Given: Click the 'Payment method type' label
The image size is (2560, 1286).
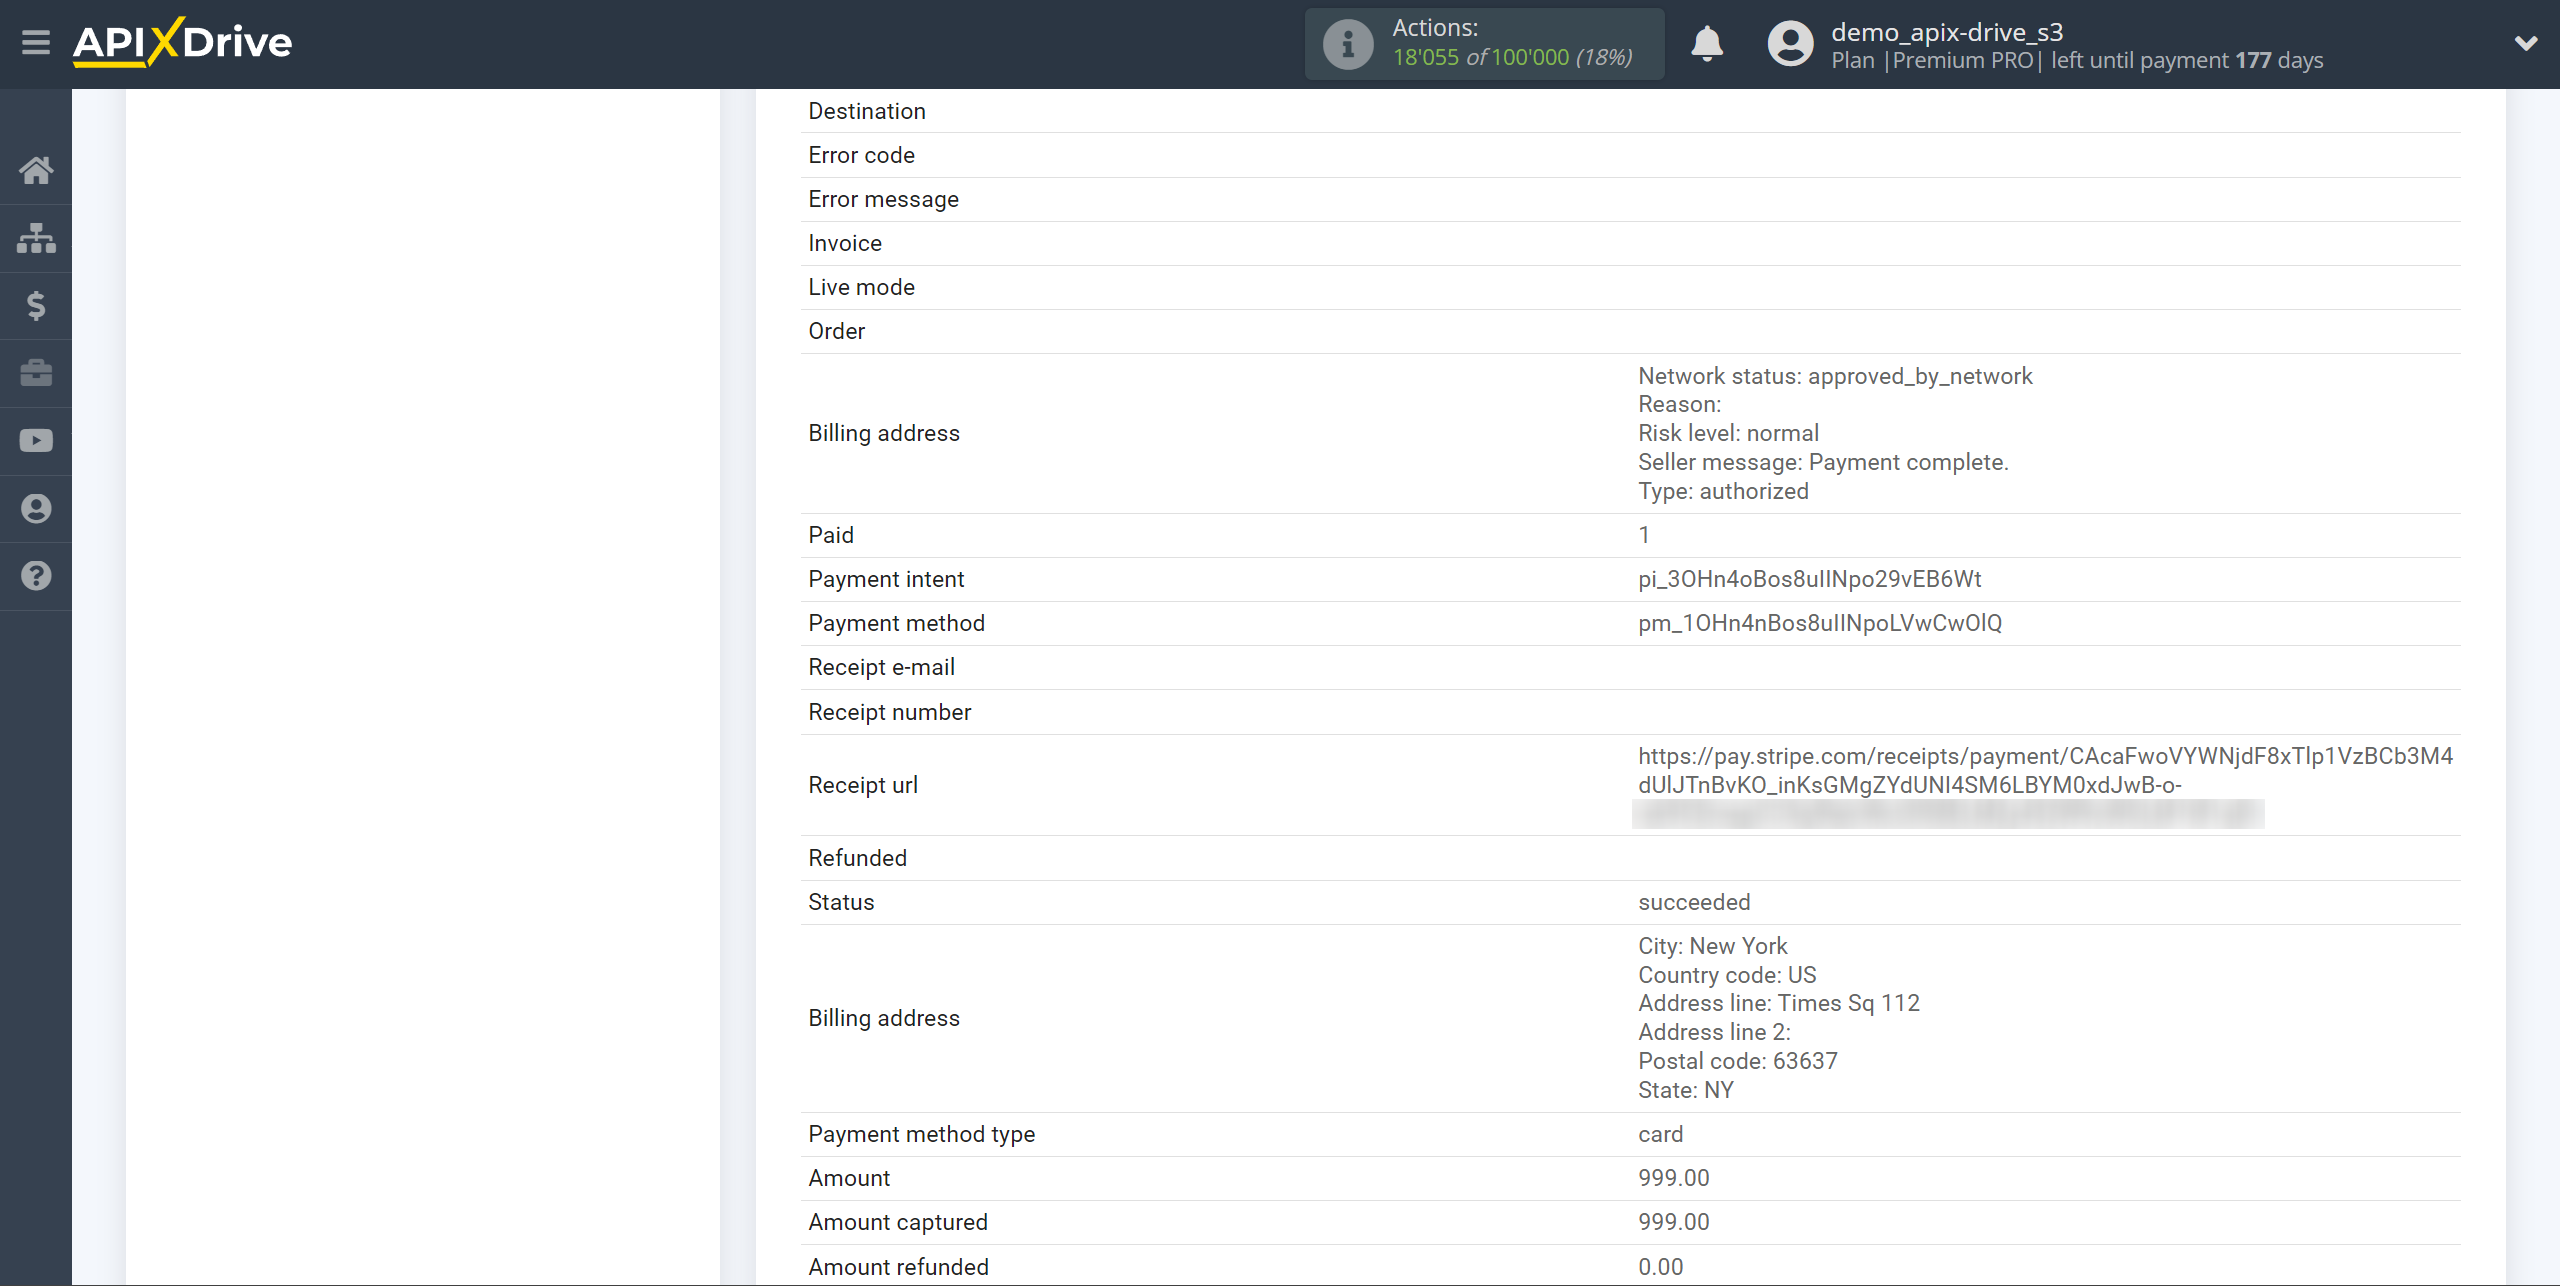Looking at the screenshot, I should (x=921, y=1134).
